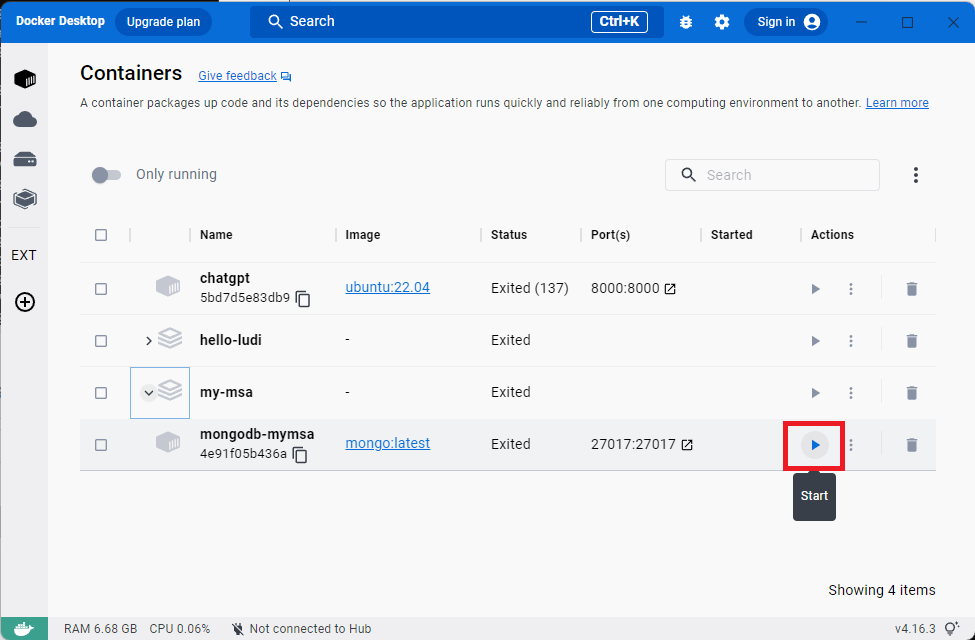Delete the hello-ludi stack

(912, 341)
